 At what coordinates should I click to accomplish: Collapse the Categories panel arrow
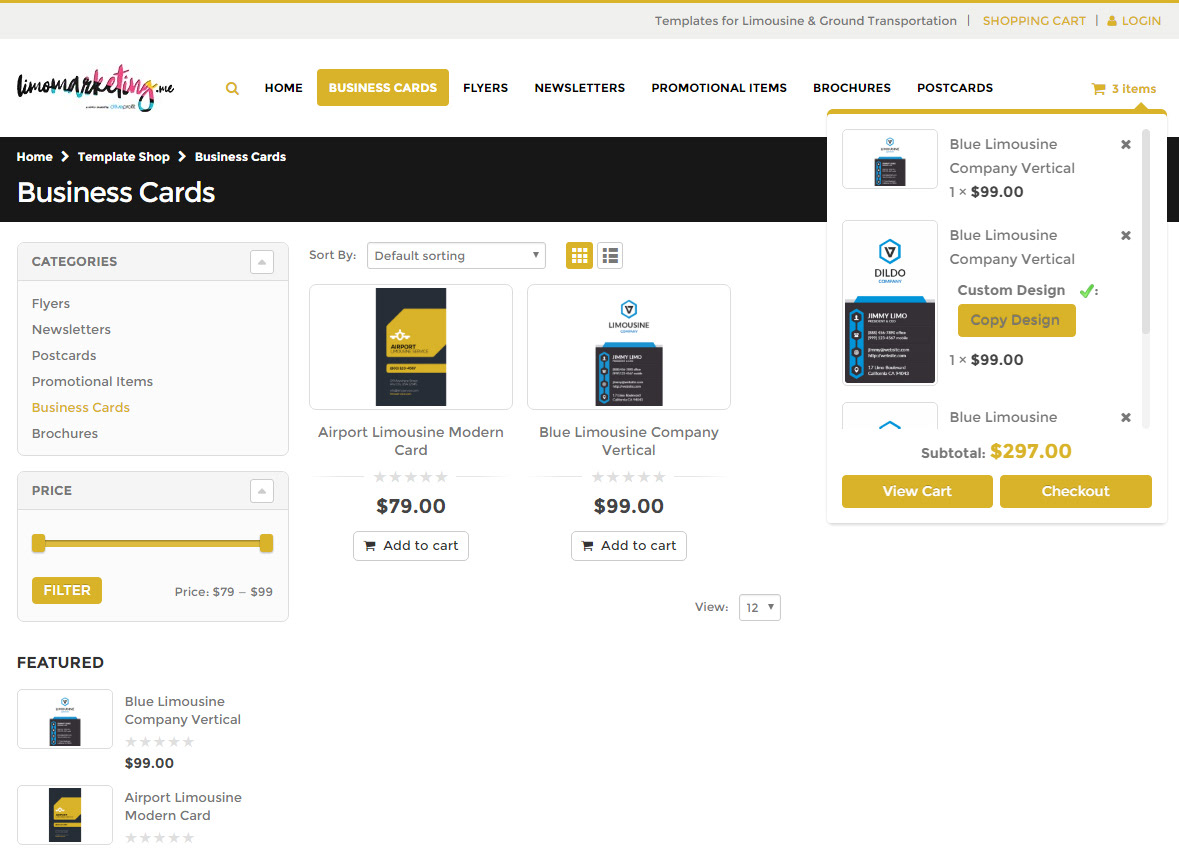point(262,262)
